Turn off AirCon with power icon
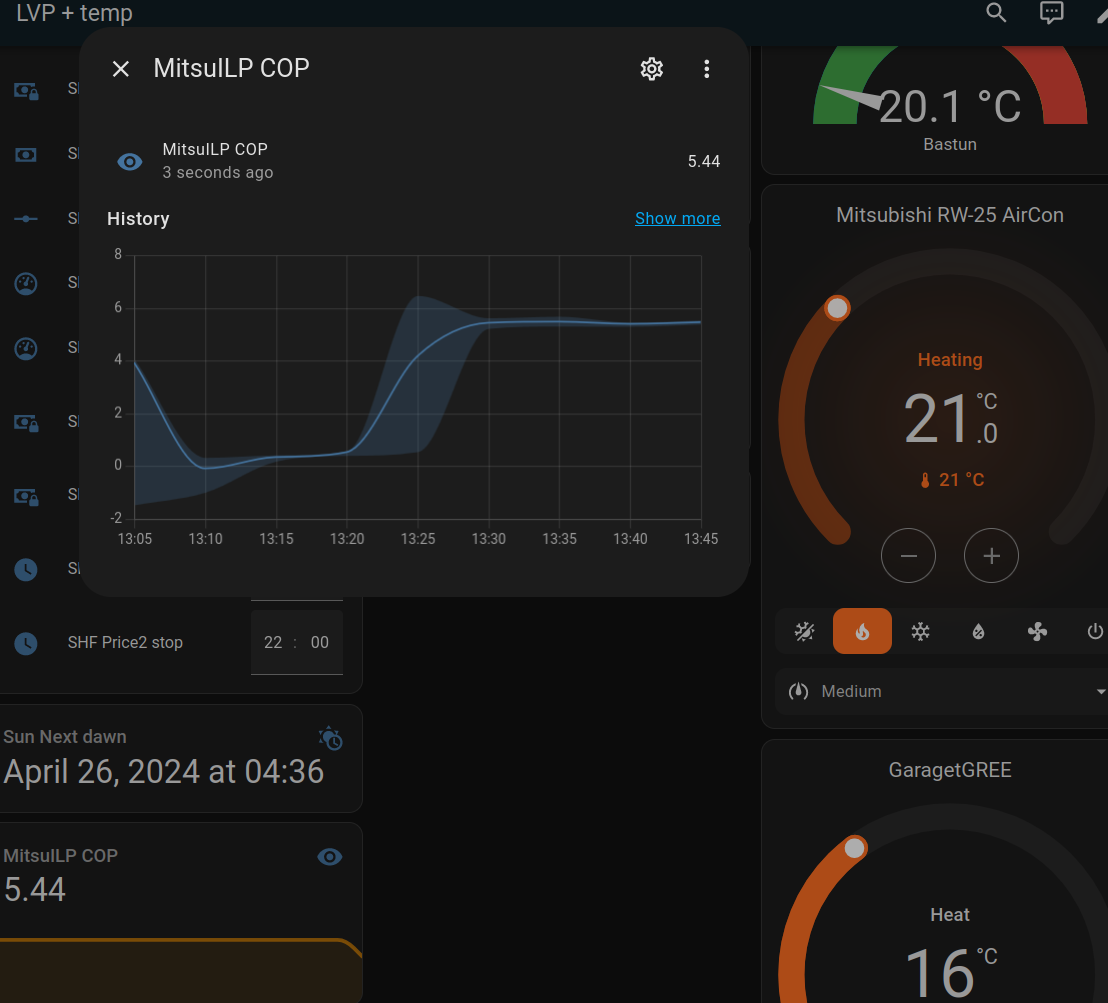The height and width of the screenshot is (1003, 1108). click(1095, 631)
